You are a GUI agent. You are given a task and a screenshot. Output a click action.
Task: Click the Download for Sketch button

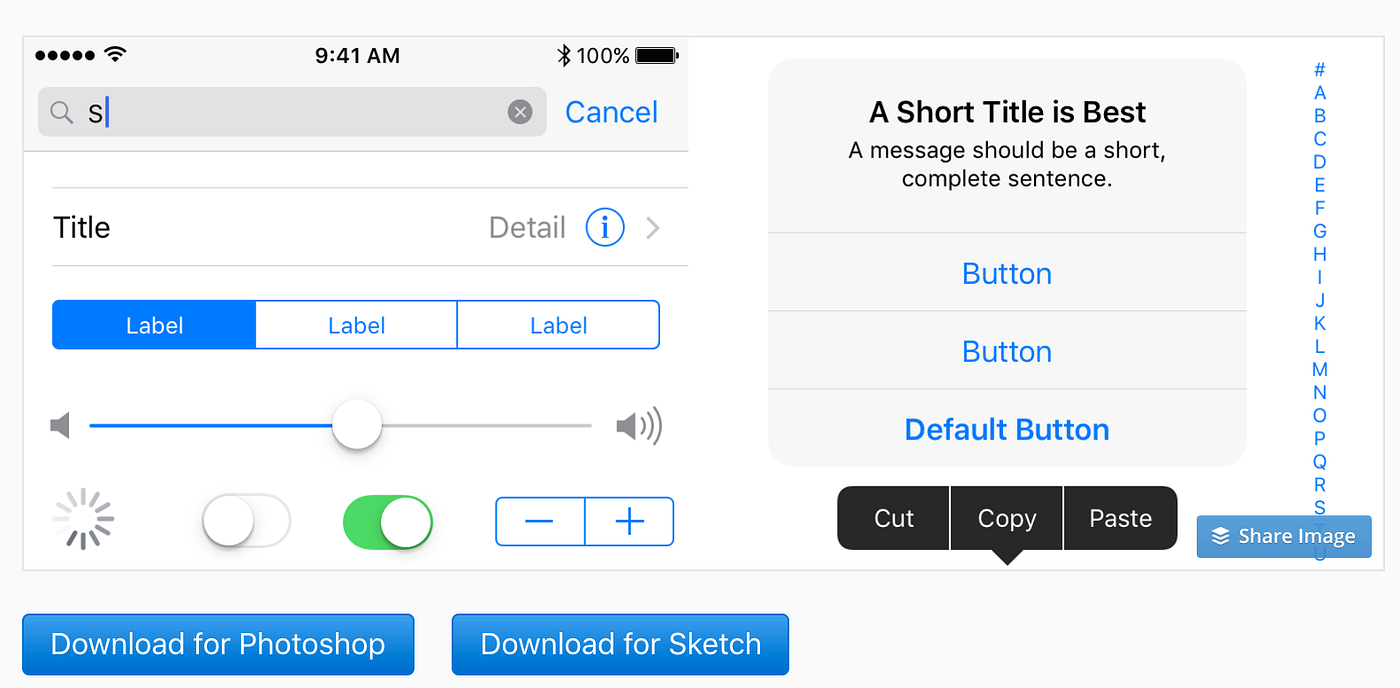click(620, 644)
